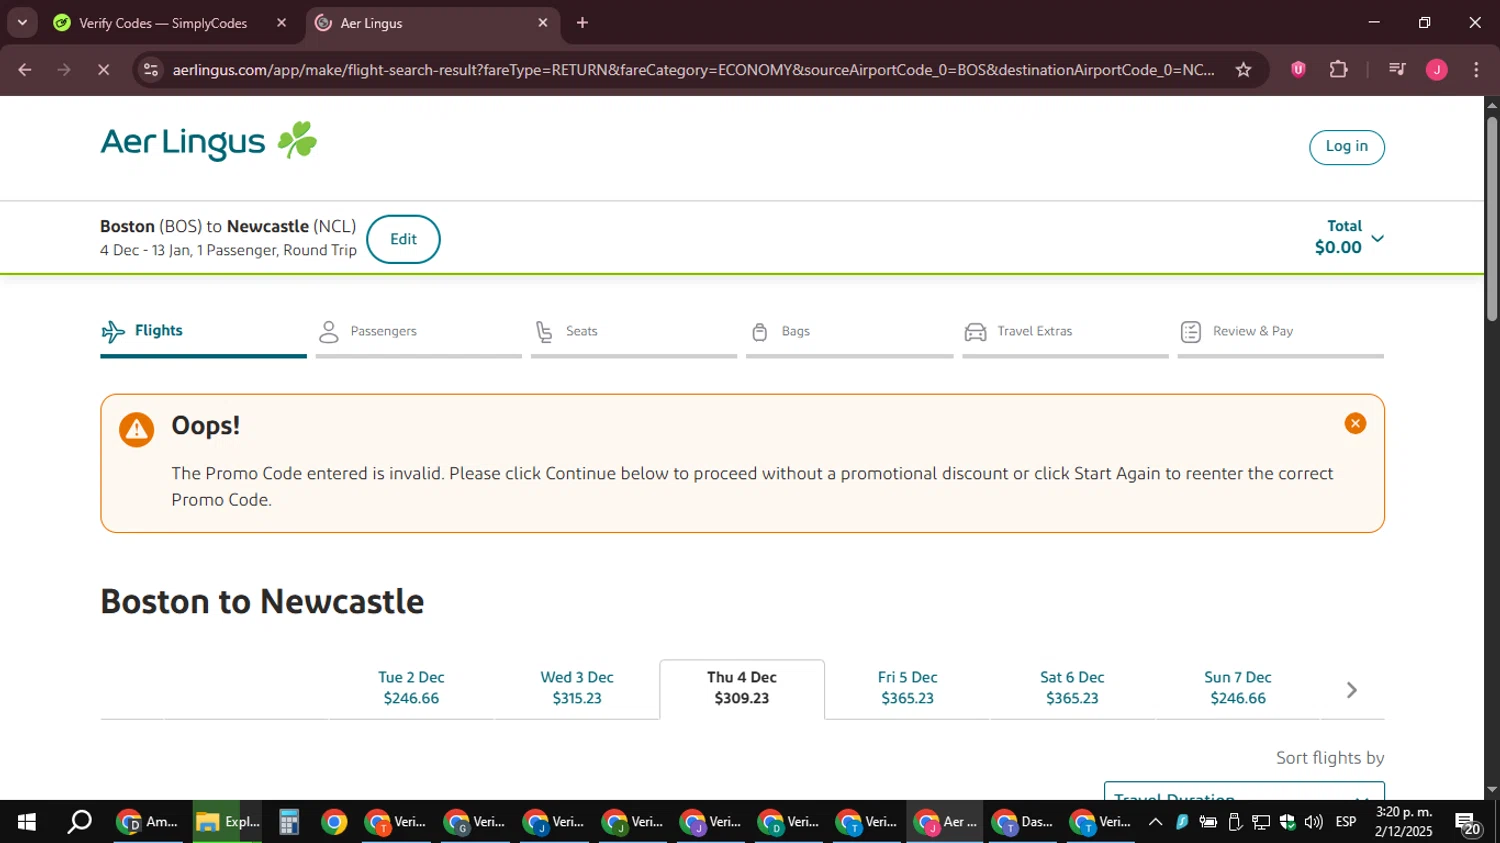Image resolution: width=1500 pixels, height=843 pixels.
Task: Select Thu 4 Dec $309.23 date
Action: pos(742,688)
